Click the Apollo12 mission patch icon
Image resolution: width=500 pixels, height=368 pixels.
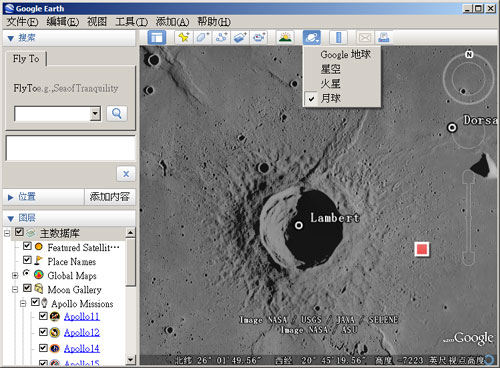[x=55, y=332]
